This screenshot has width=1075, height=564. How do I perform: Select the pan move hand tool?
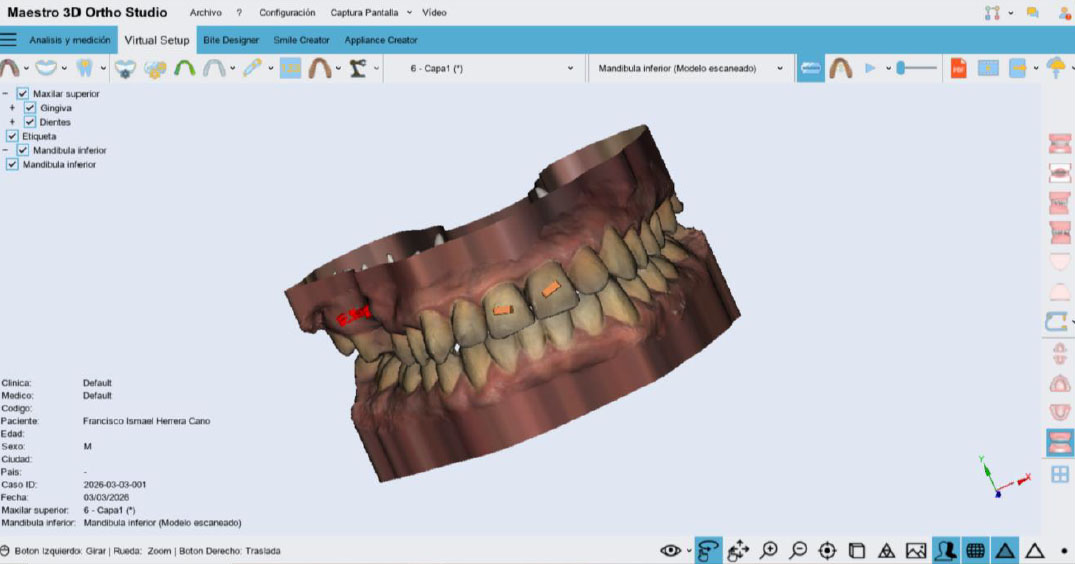pos(738,550)
